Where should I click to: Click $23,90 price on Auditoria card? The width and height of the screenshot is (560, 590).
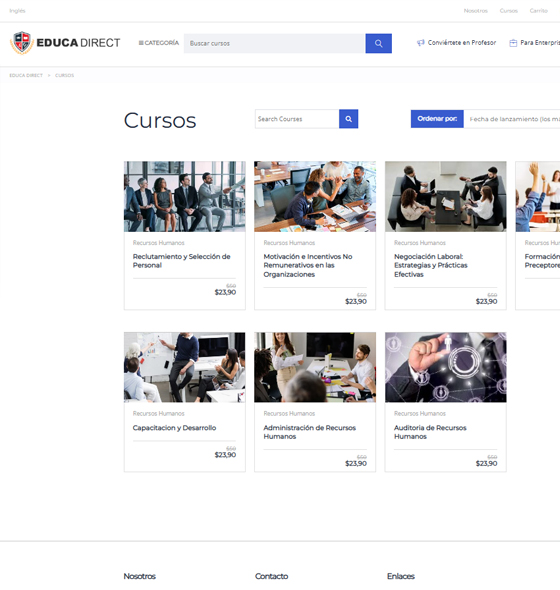click(x=486, y=464)
